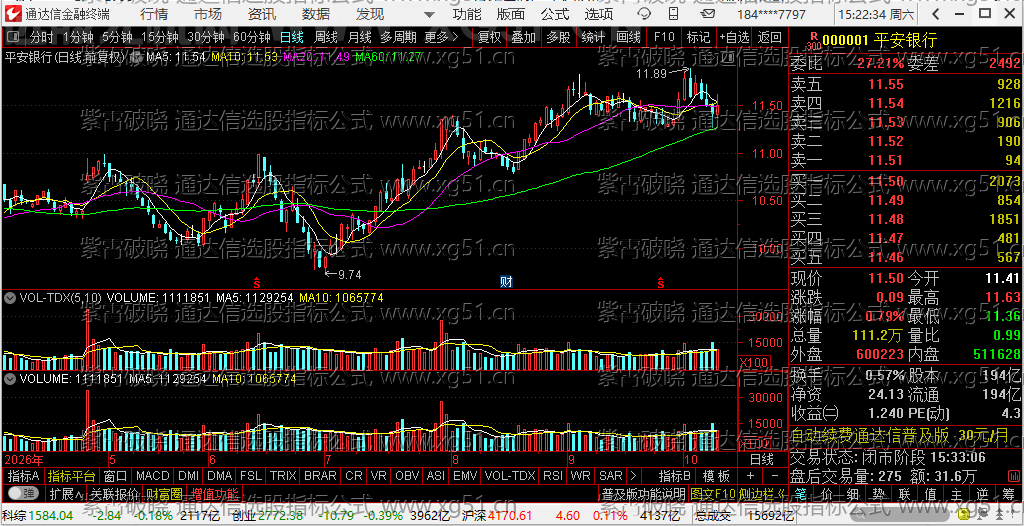Click the 价 tab icon
The height and width of the screenshot is (526, 1024).
827,493
